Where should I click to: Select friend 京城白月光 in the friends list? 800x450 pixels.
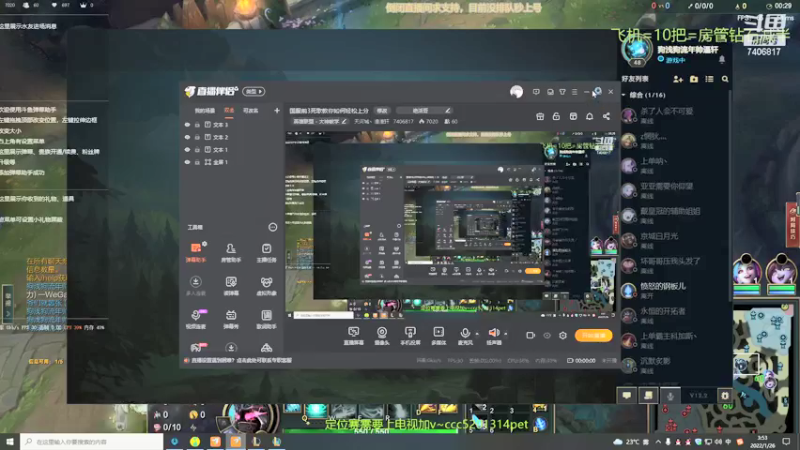click(674, 240)
